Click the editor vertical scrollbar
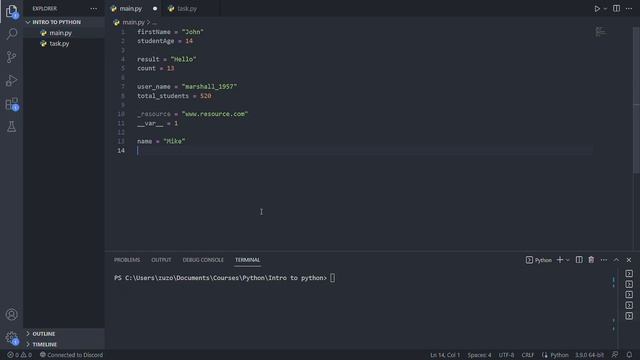Screen dimensions: 640x360 click(636, 100)
